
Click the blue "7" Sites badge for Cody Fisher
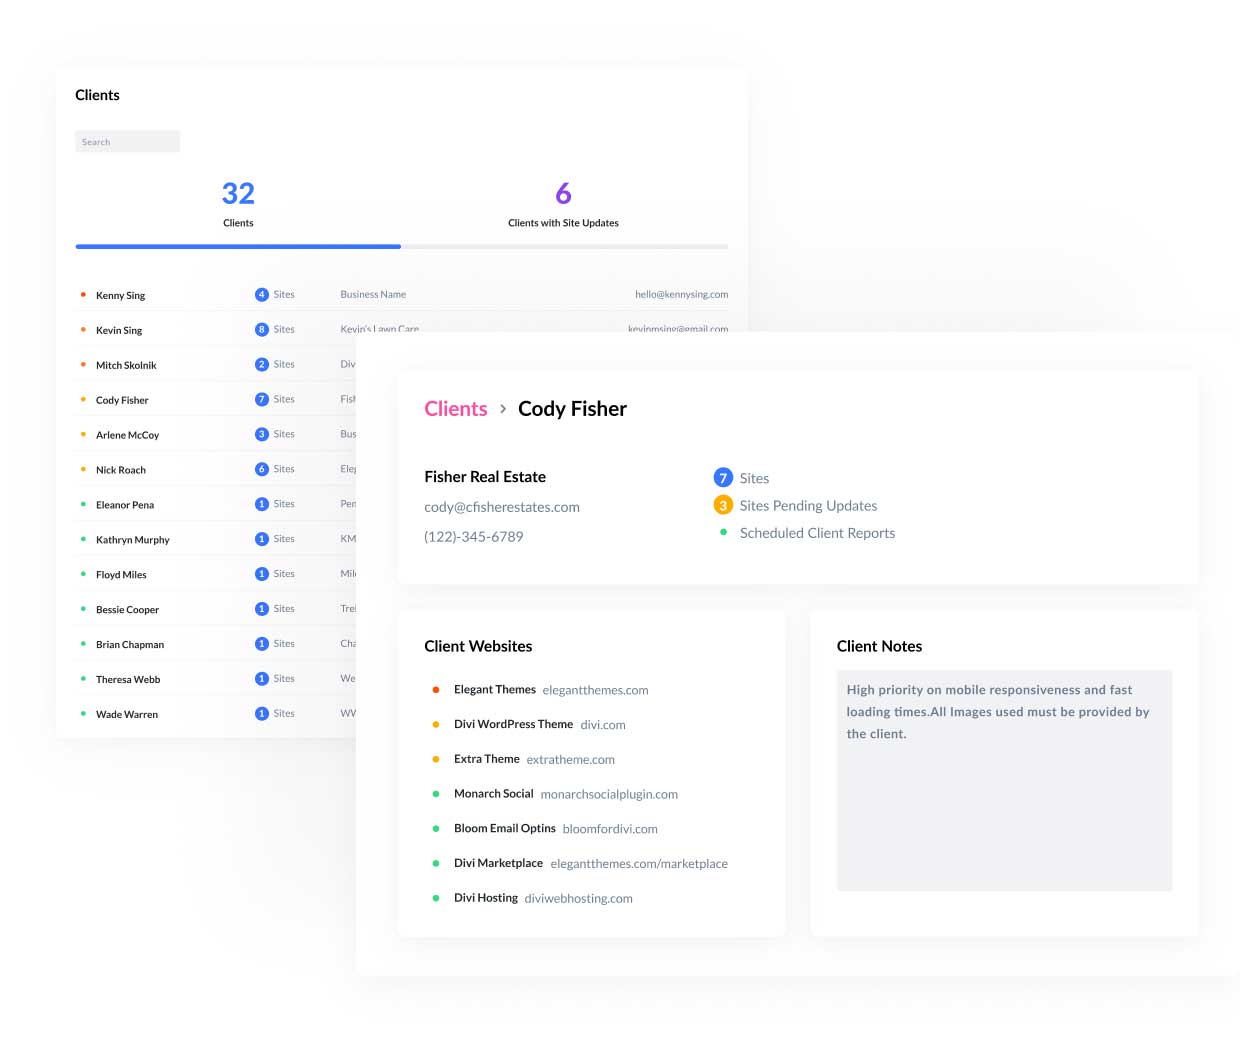click(x=723, y=478)
